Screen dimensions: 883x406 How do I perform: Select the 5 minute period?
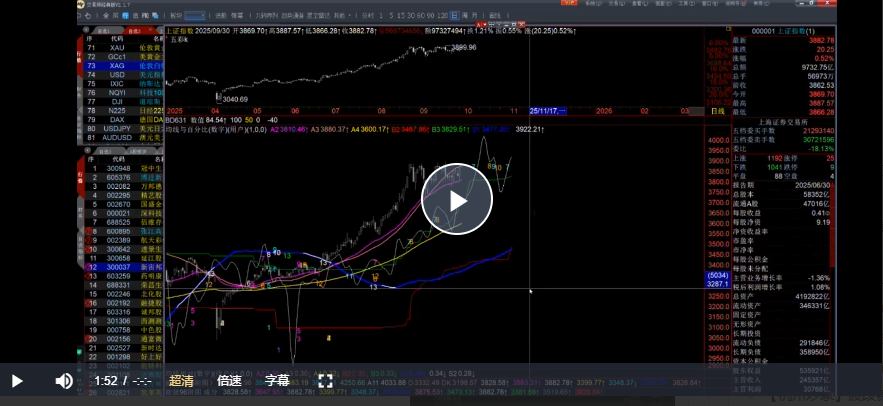pyautogui.click(x=391, y=16)
